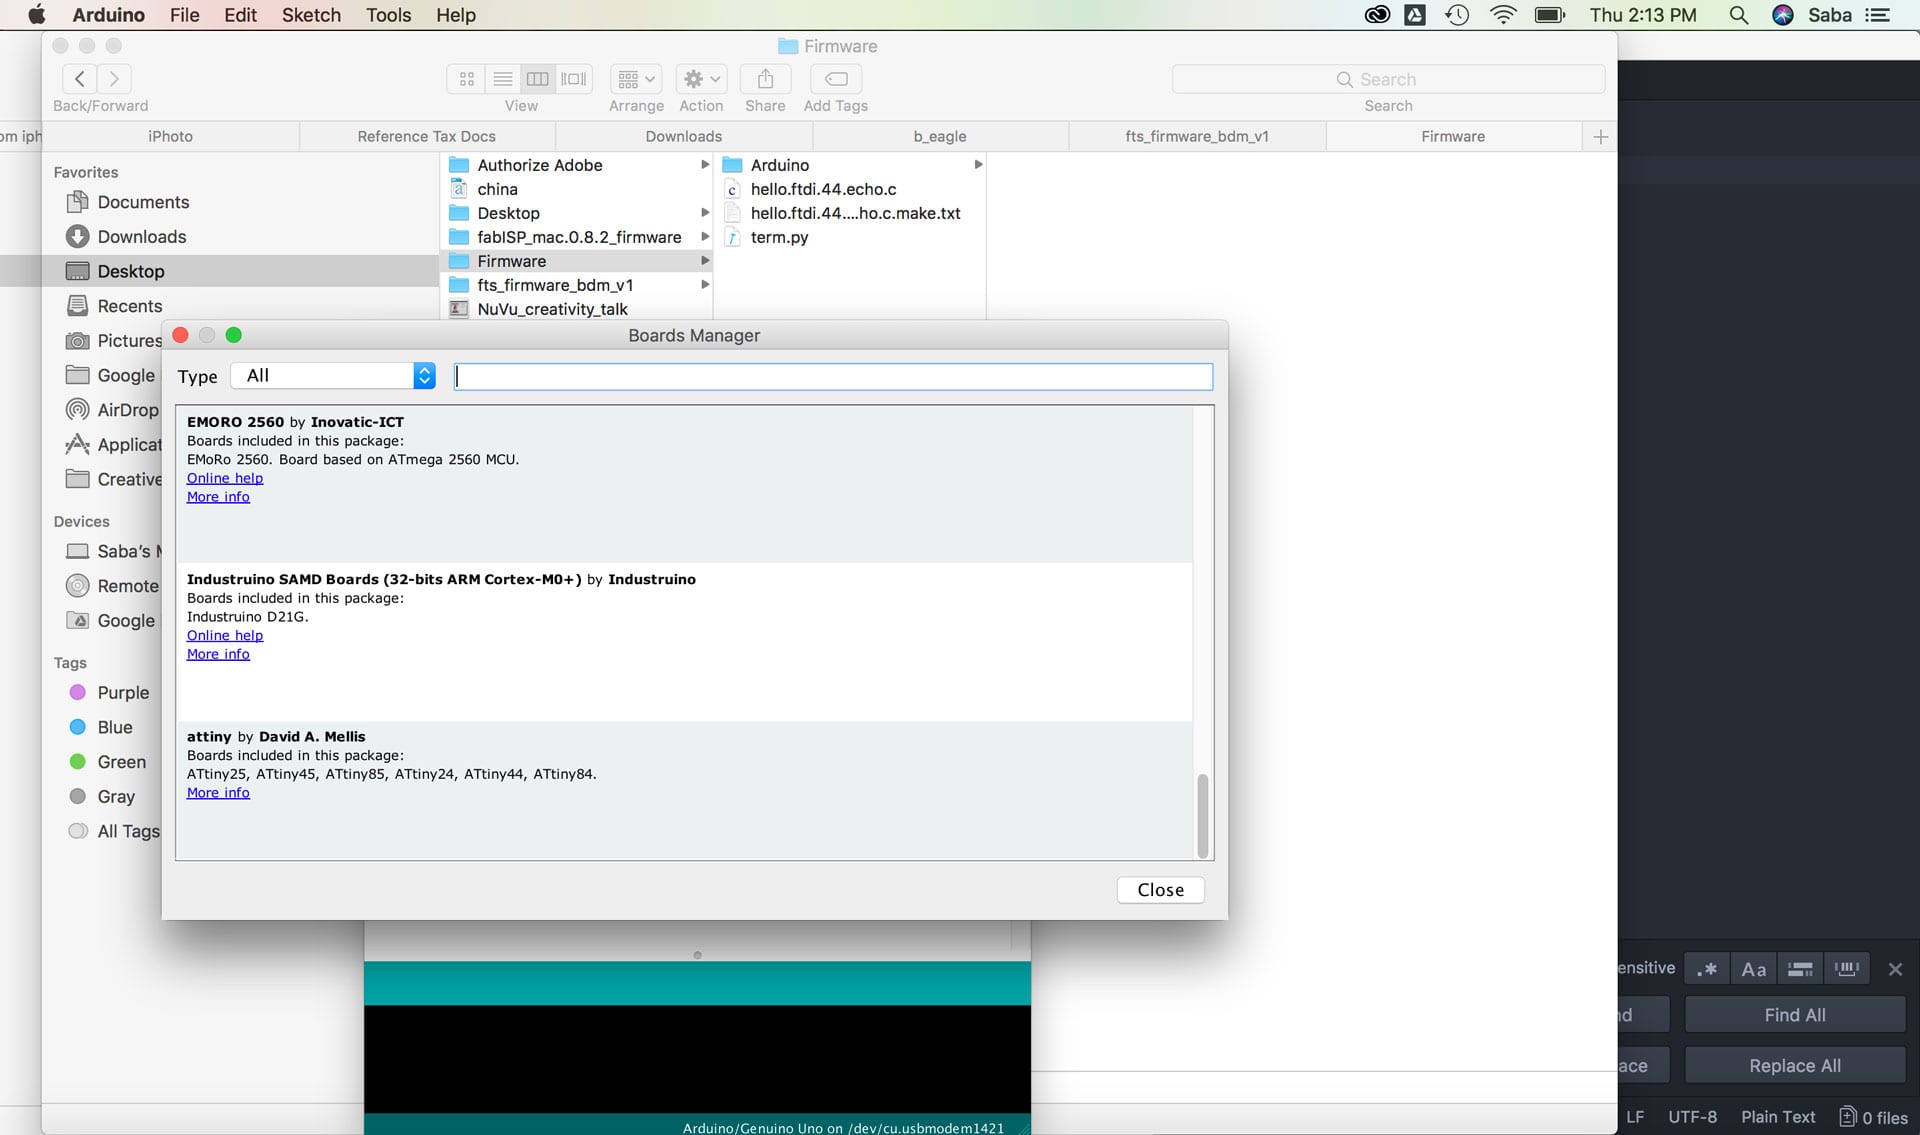Click UTF-8 encoding in editor status bar
The width and height of the screenshot is (1920, 1135).
tap(1692, 1117)
